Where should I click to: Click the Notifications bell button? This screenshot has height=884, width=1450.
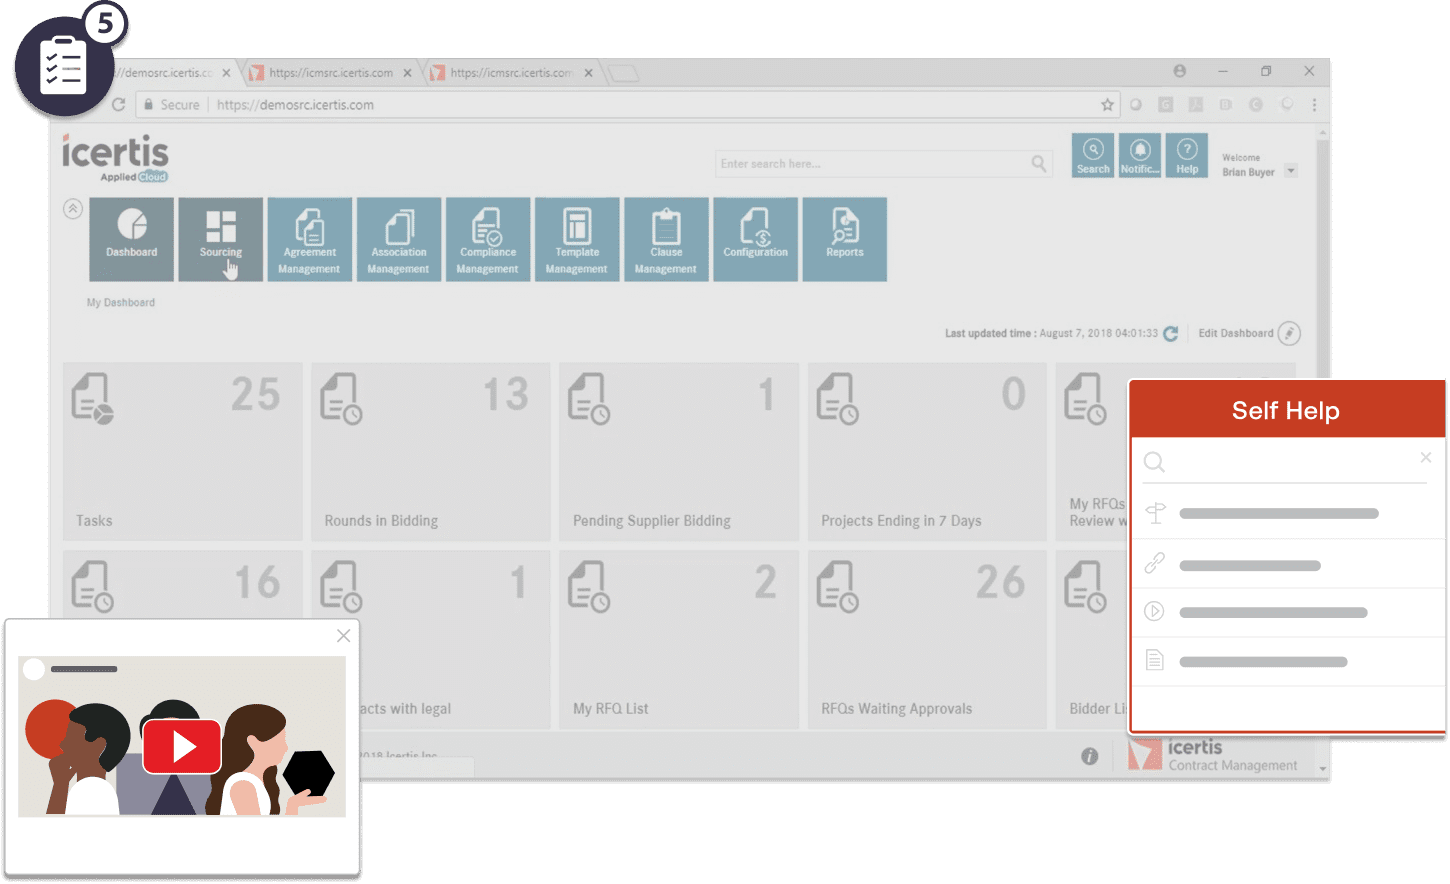pyautogui.click(x=1140, y=156)
